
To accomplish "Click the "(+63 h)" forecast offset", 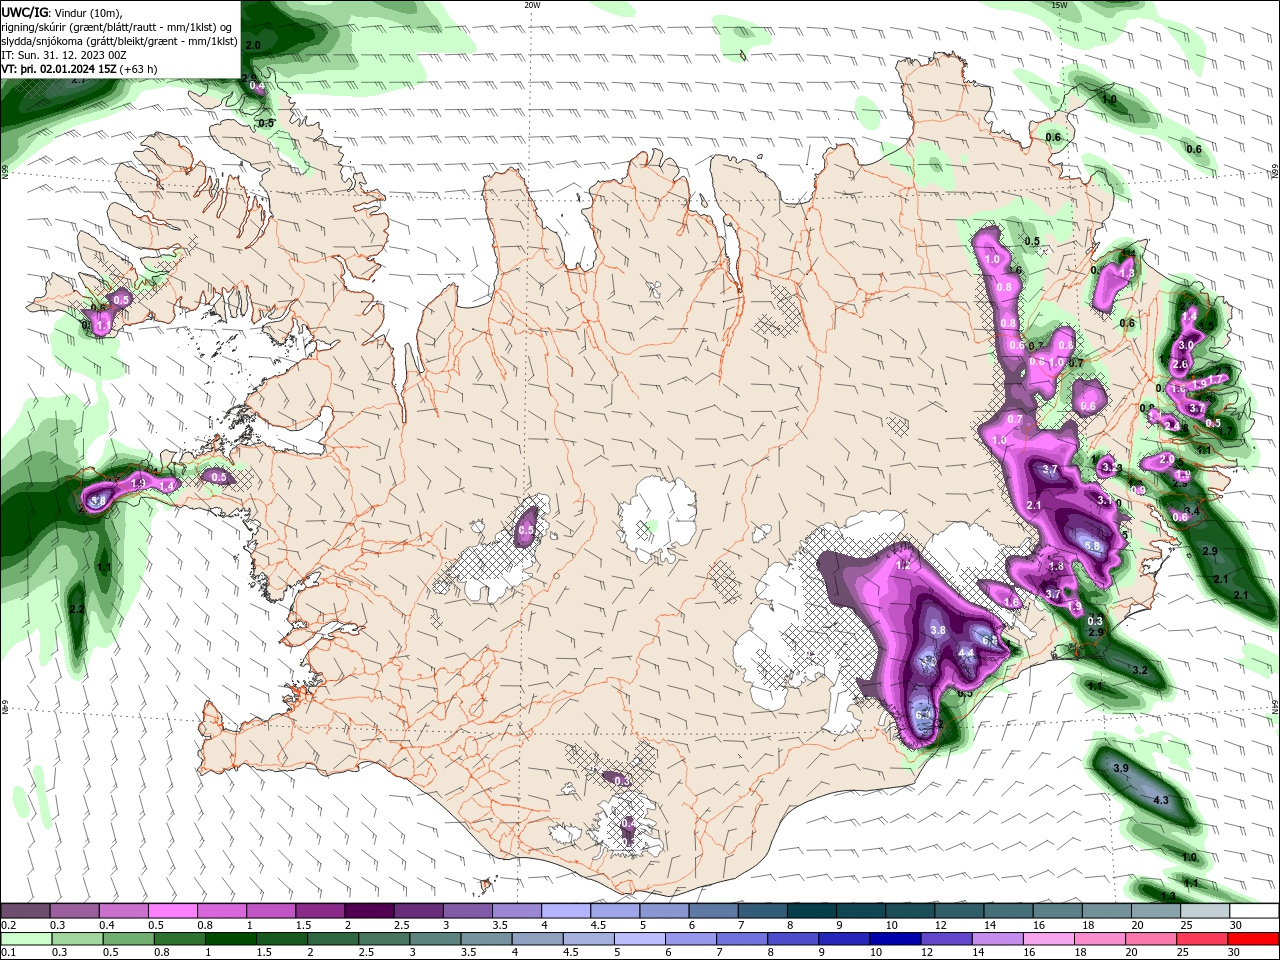I will (x=139, y=69).
